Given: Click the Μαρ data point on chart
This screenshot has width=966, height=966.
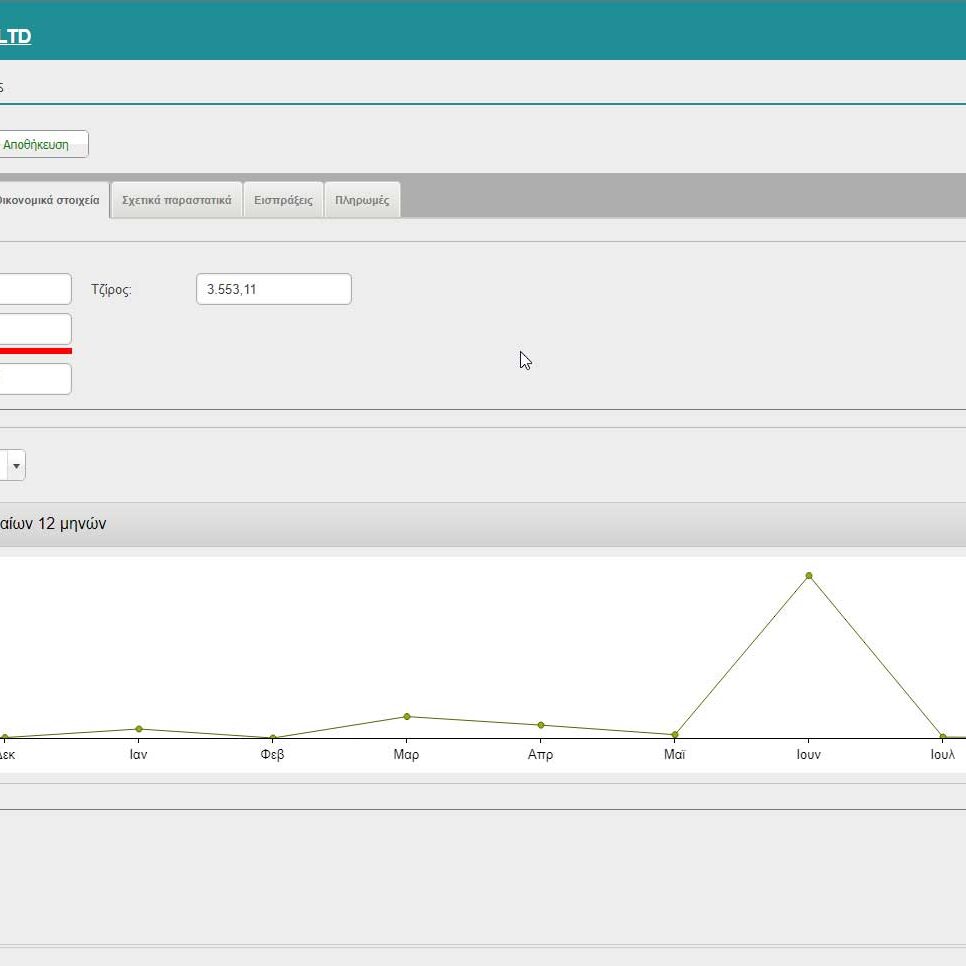Looking at the screenshot, I should click(407, 716).
